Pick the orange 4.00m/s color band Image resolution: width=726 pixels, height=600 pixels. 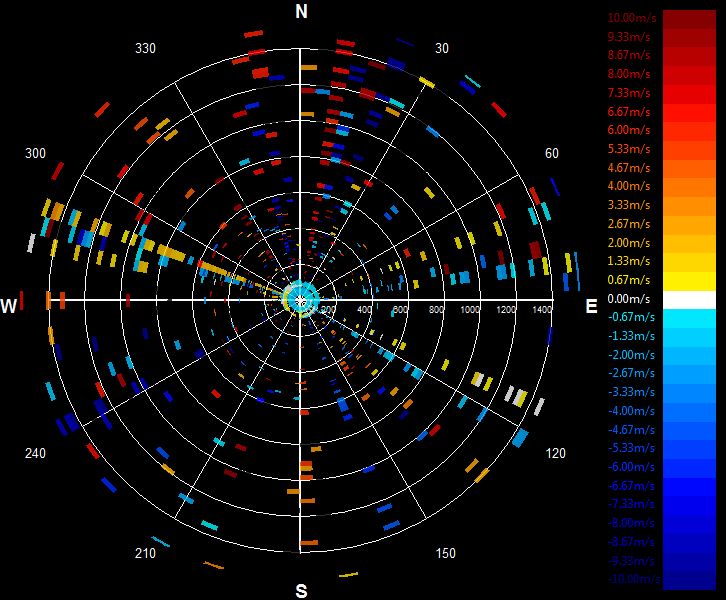coord(689,188)
